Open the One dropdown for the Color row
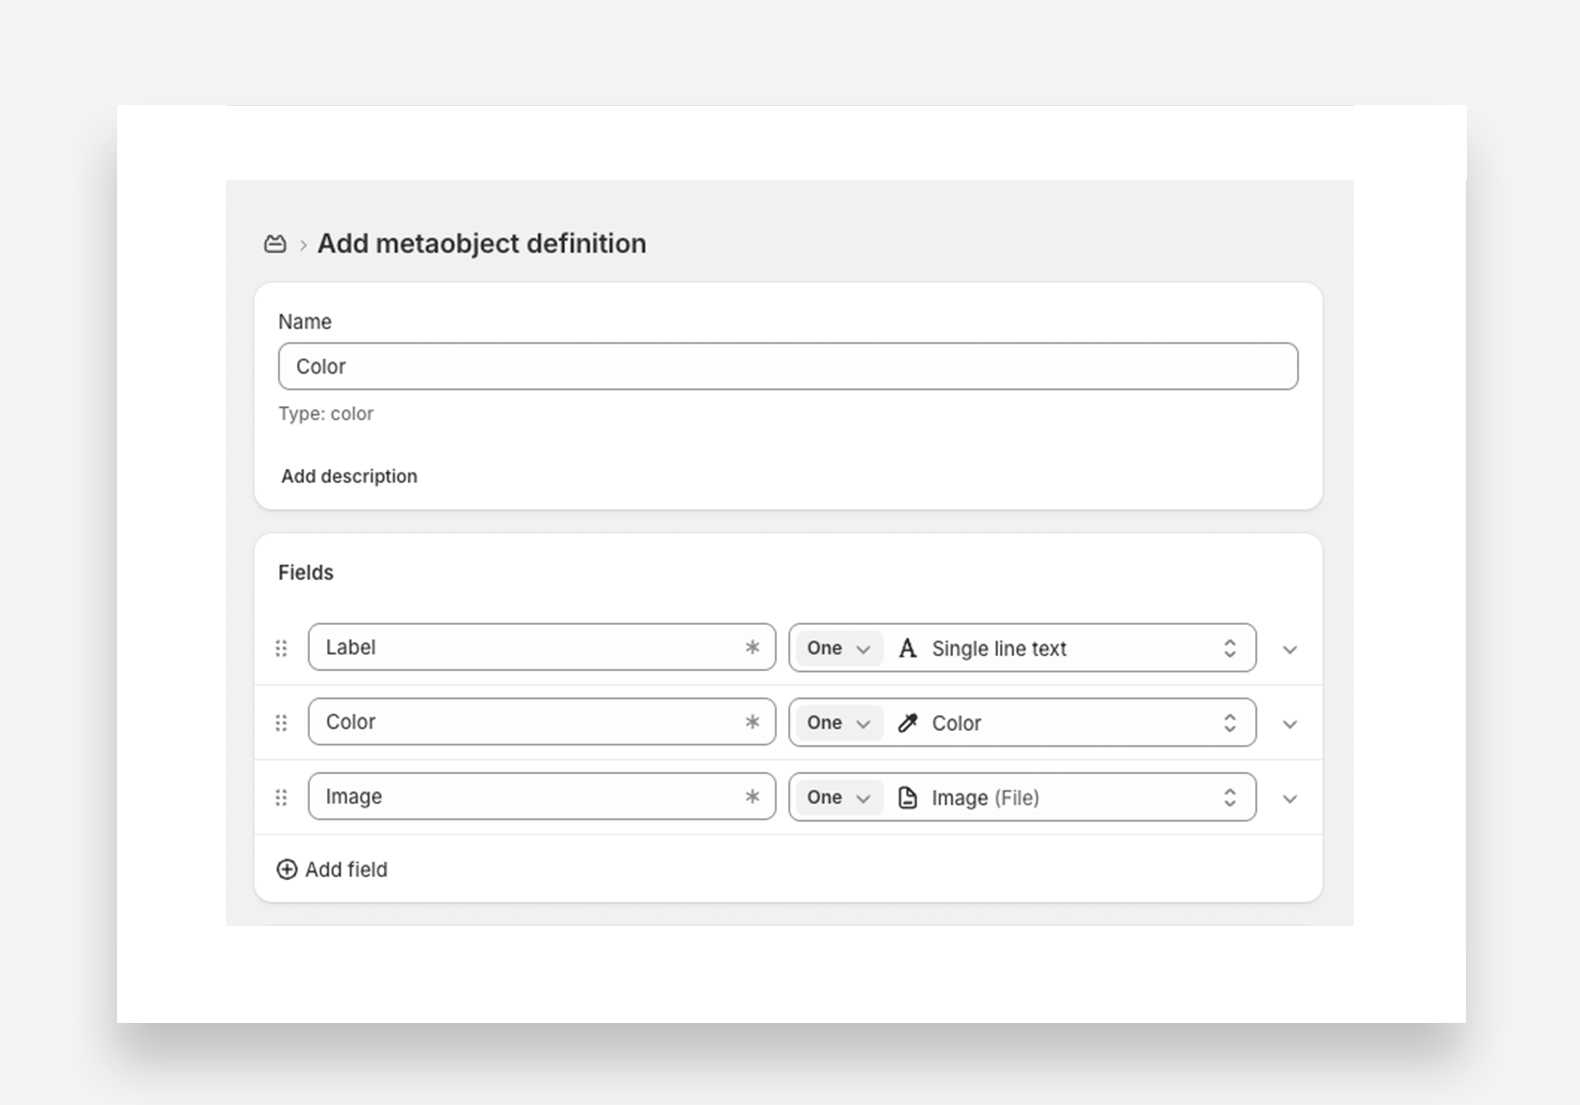 pyautogui.click(x=839, y=722)
